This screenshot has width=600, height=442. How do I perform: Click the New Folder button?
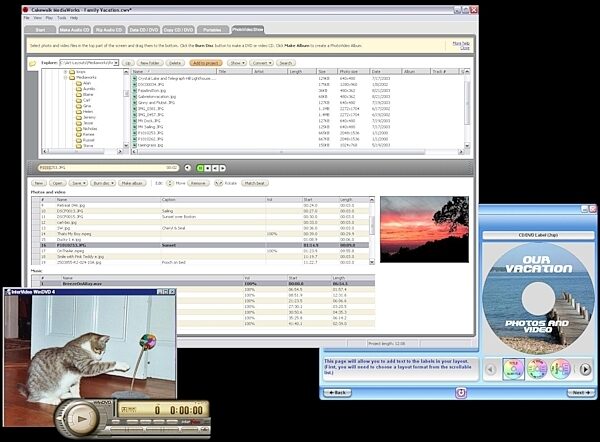point(150,63)
